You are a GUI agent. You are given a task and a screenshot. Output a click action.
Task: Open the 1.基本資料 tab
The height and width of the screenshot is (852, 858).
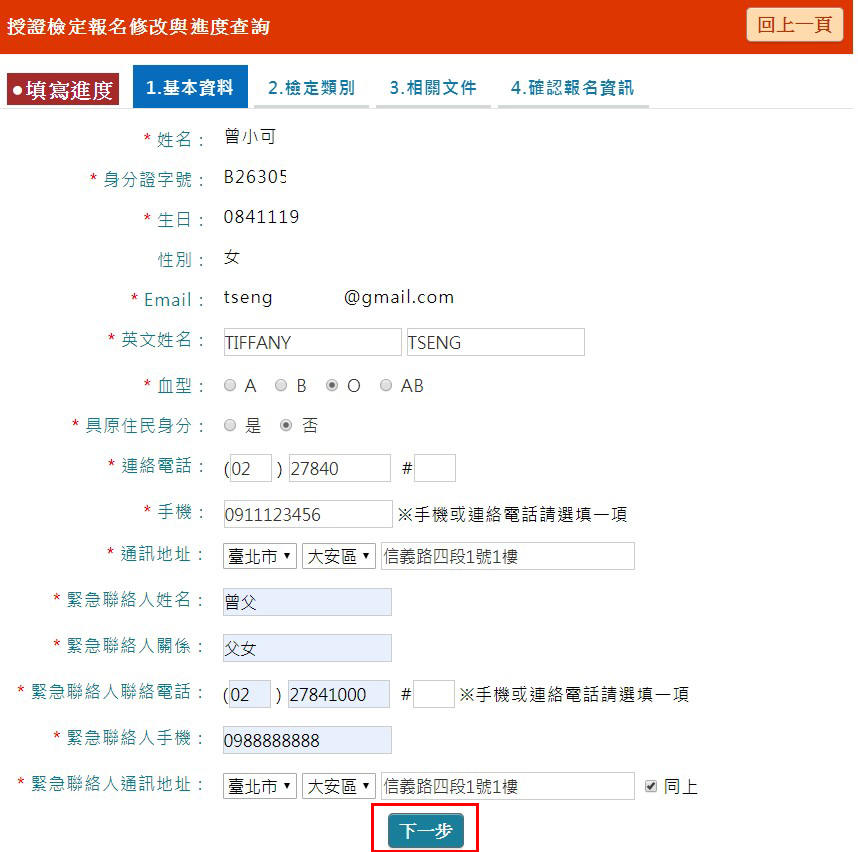(190, 87)
